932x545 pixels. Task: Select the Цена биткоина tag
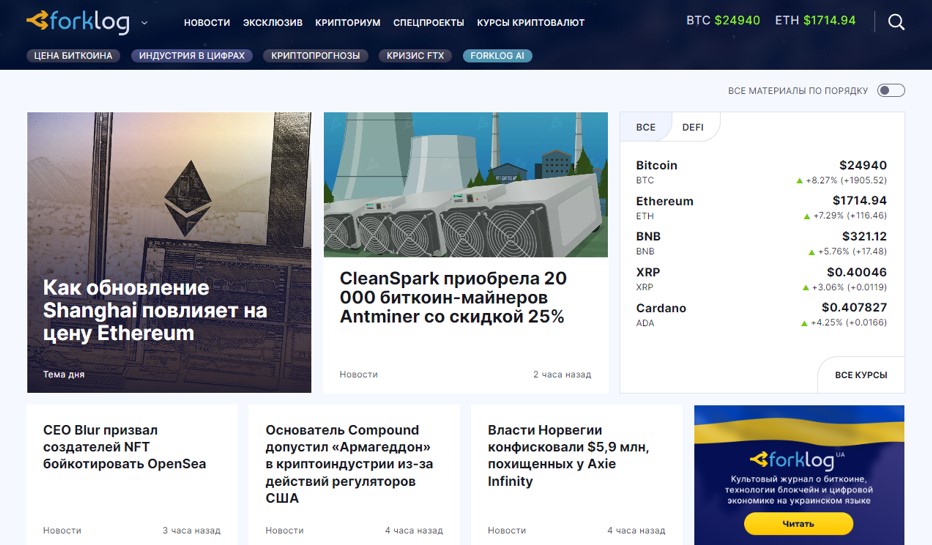point(73,56)
